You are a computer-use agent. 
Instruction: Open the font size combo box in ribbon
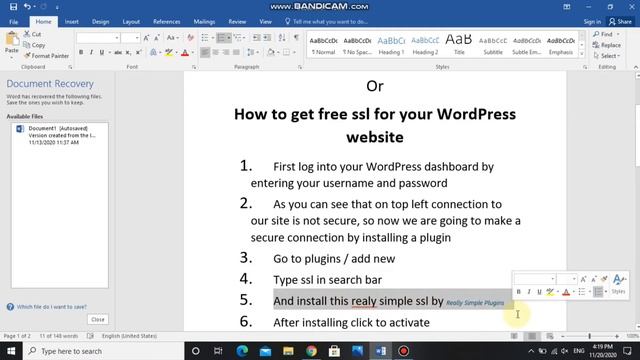tap(131, 38)
